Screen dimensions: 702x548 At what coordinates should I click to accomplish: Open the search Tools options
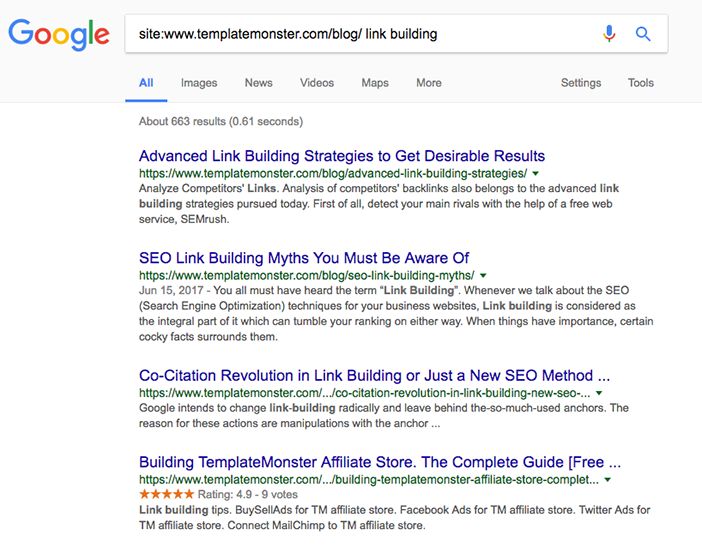point(641,83)
